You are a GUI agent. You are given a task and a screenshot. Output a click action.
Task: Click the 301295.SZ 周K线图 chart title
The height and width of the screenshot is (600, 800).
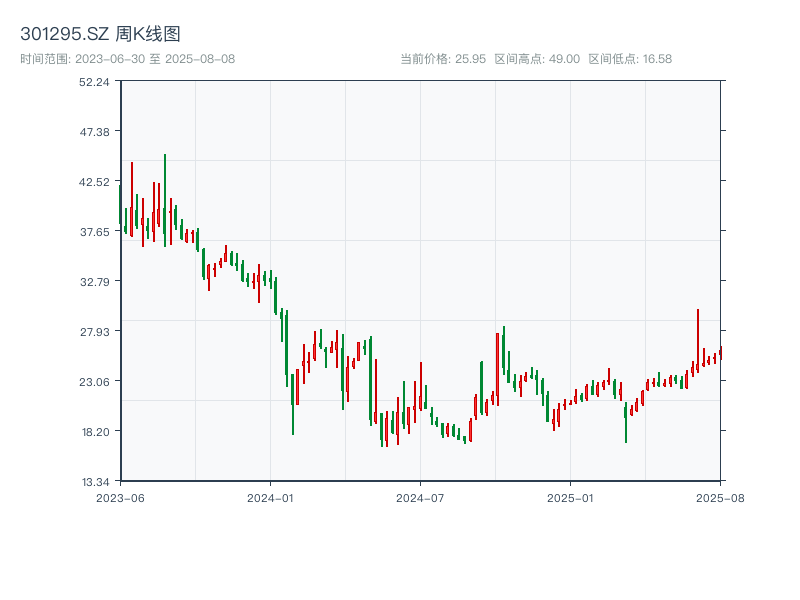coord(100,35)
